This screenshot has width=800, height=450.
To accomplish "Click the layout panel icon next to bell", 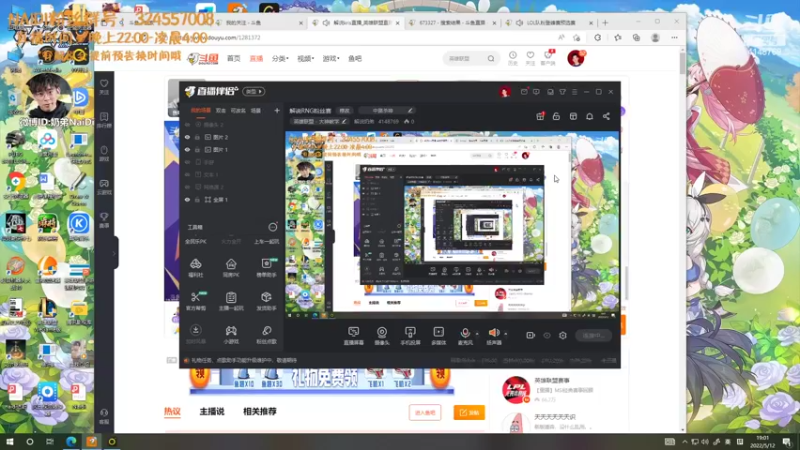I will tap(573, 116).
